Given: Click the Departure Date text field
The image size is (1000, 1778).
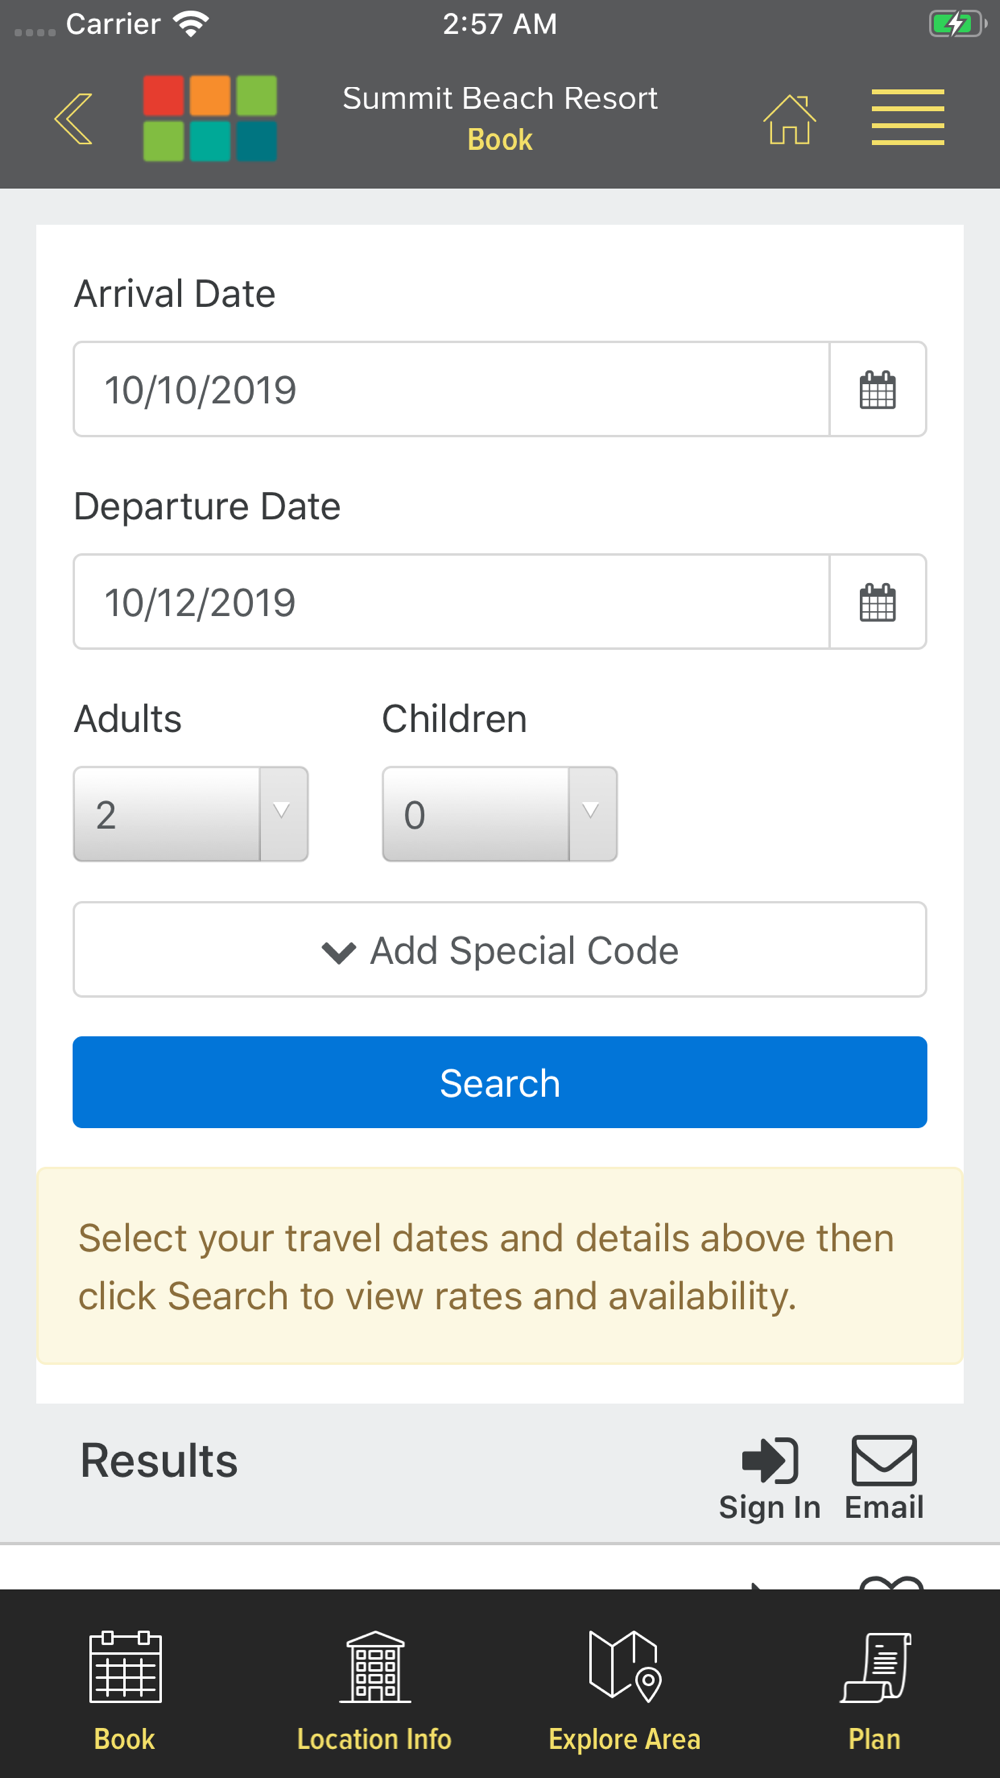Looking at the screenshot, I should point(450,603).
